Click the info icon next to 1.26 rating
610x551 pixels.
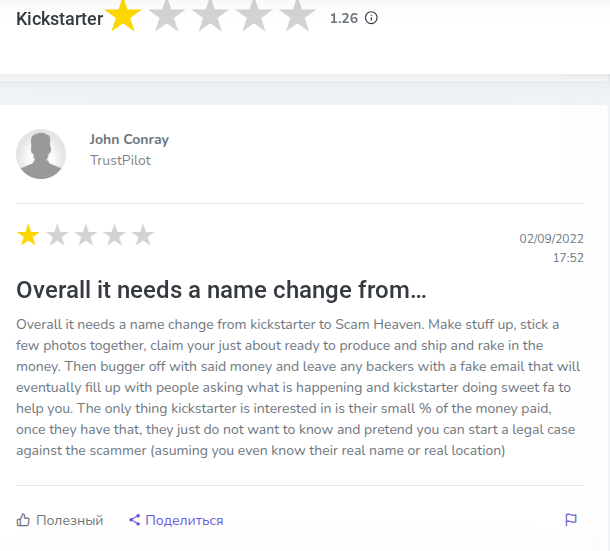pos(371,17)
